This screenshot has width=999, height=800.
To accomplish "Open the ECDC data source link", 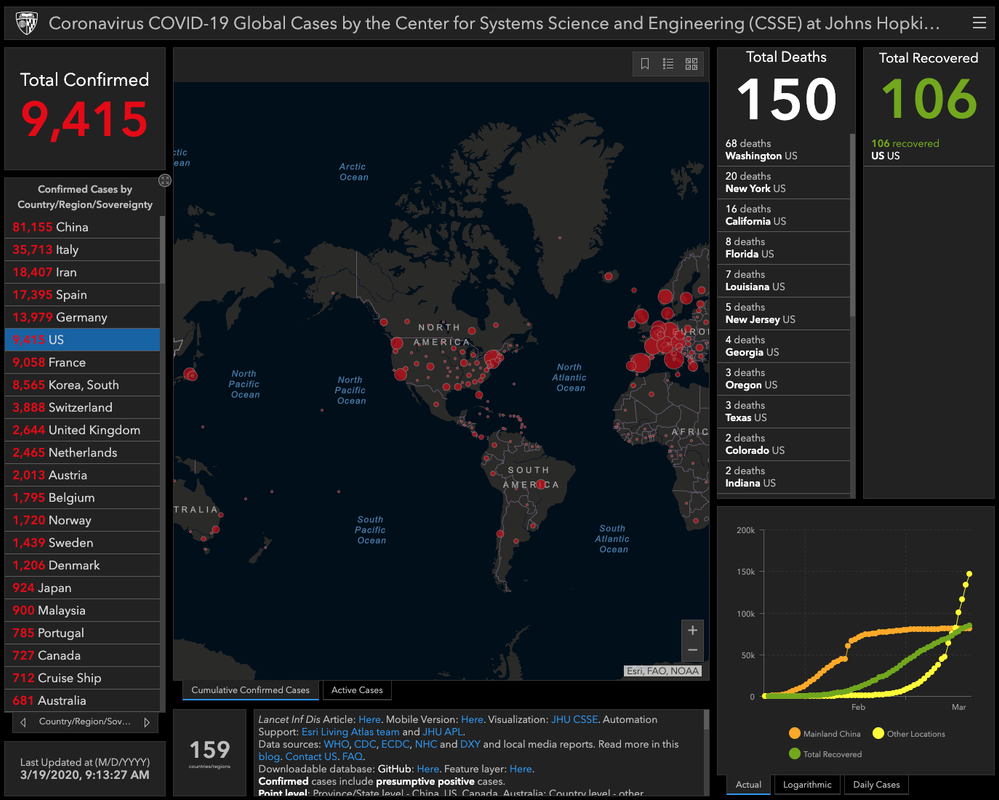I will [x=395, y=744].
